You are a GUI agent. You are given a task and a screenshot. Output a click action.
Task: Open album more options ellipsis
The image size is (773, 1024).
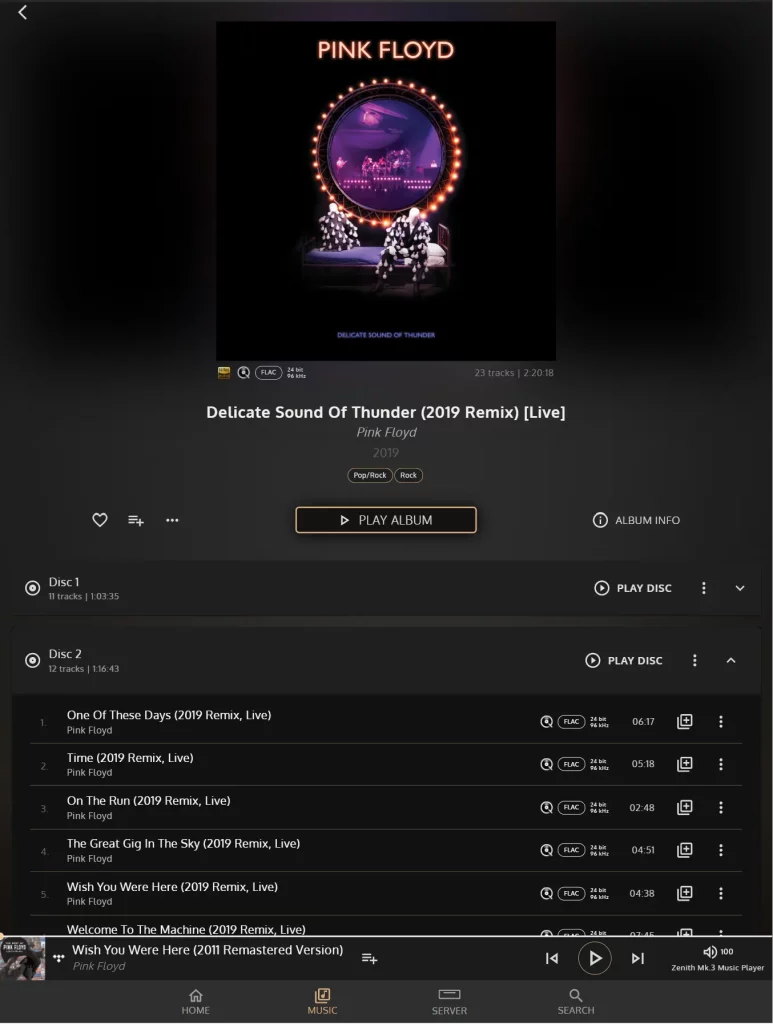[x=172, y=520]
